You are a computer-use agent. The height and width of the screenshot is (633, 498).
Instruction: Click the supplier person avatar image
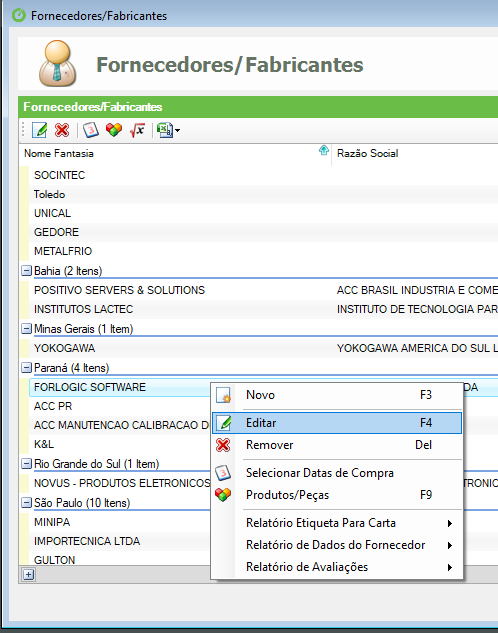click(x=58, y=63)
